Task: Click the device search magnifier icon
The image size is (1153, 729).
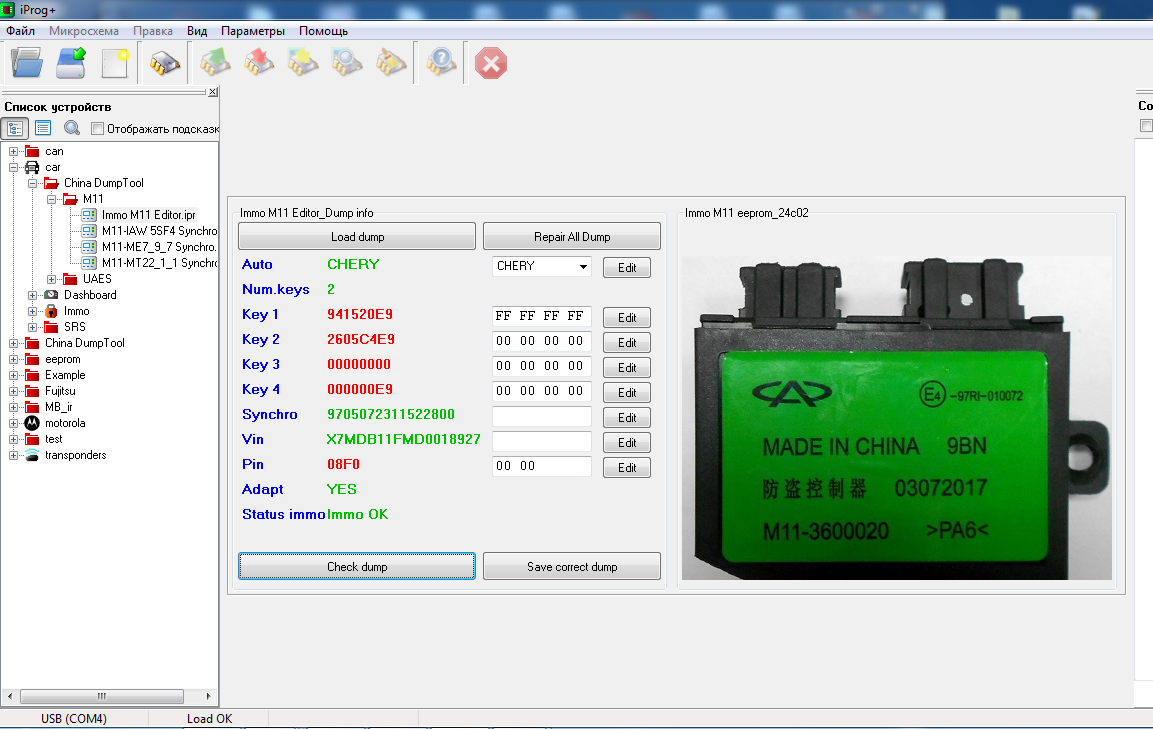Action: tap(71, 128)
